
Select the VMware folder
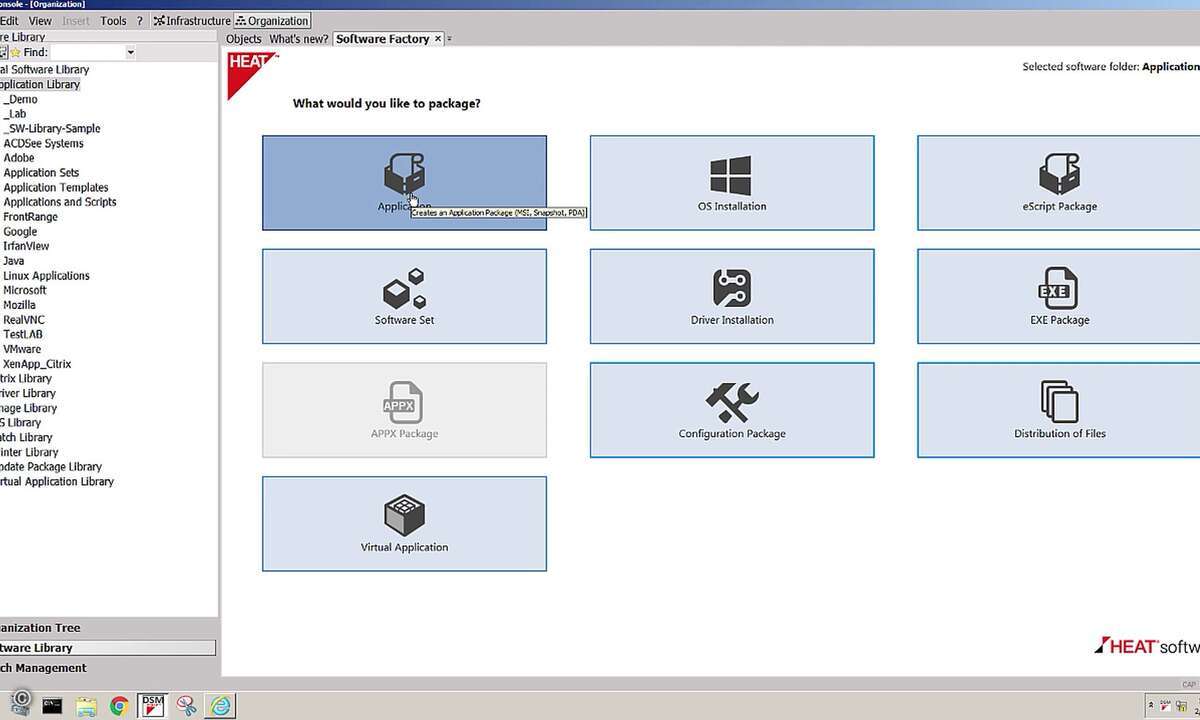(x=22, y=349)
